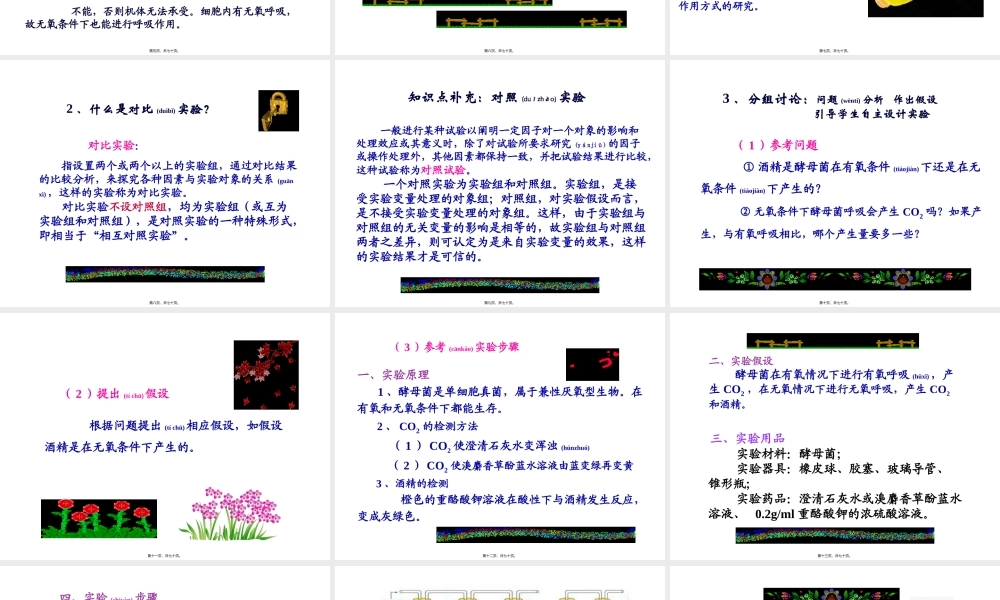Image resolution: width=1000 pixels, height=600 pixels.
Task: Select the green machinery clipart on top-center slide
Action: tap(530, 17)
